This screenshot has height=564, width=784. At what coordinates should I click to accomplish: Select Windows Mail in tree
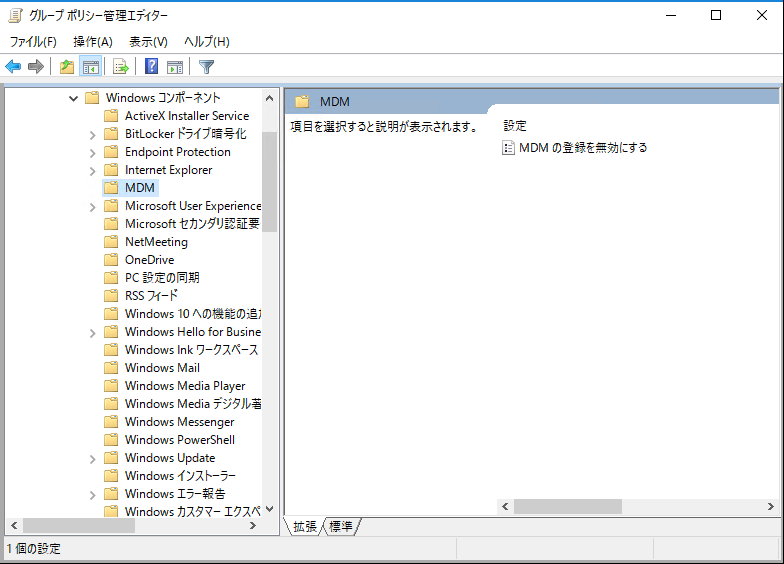coord(162,368)
